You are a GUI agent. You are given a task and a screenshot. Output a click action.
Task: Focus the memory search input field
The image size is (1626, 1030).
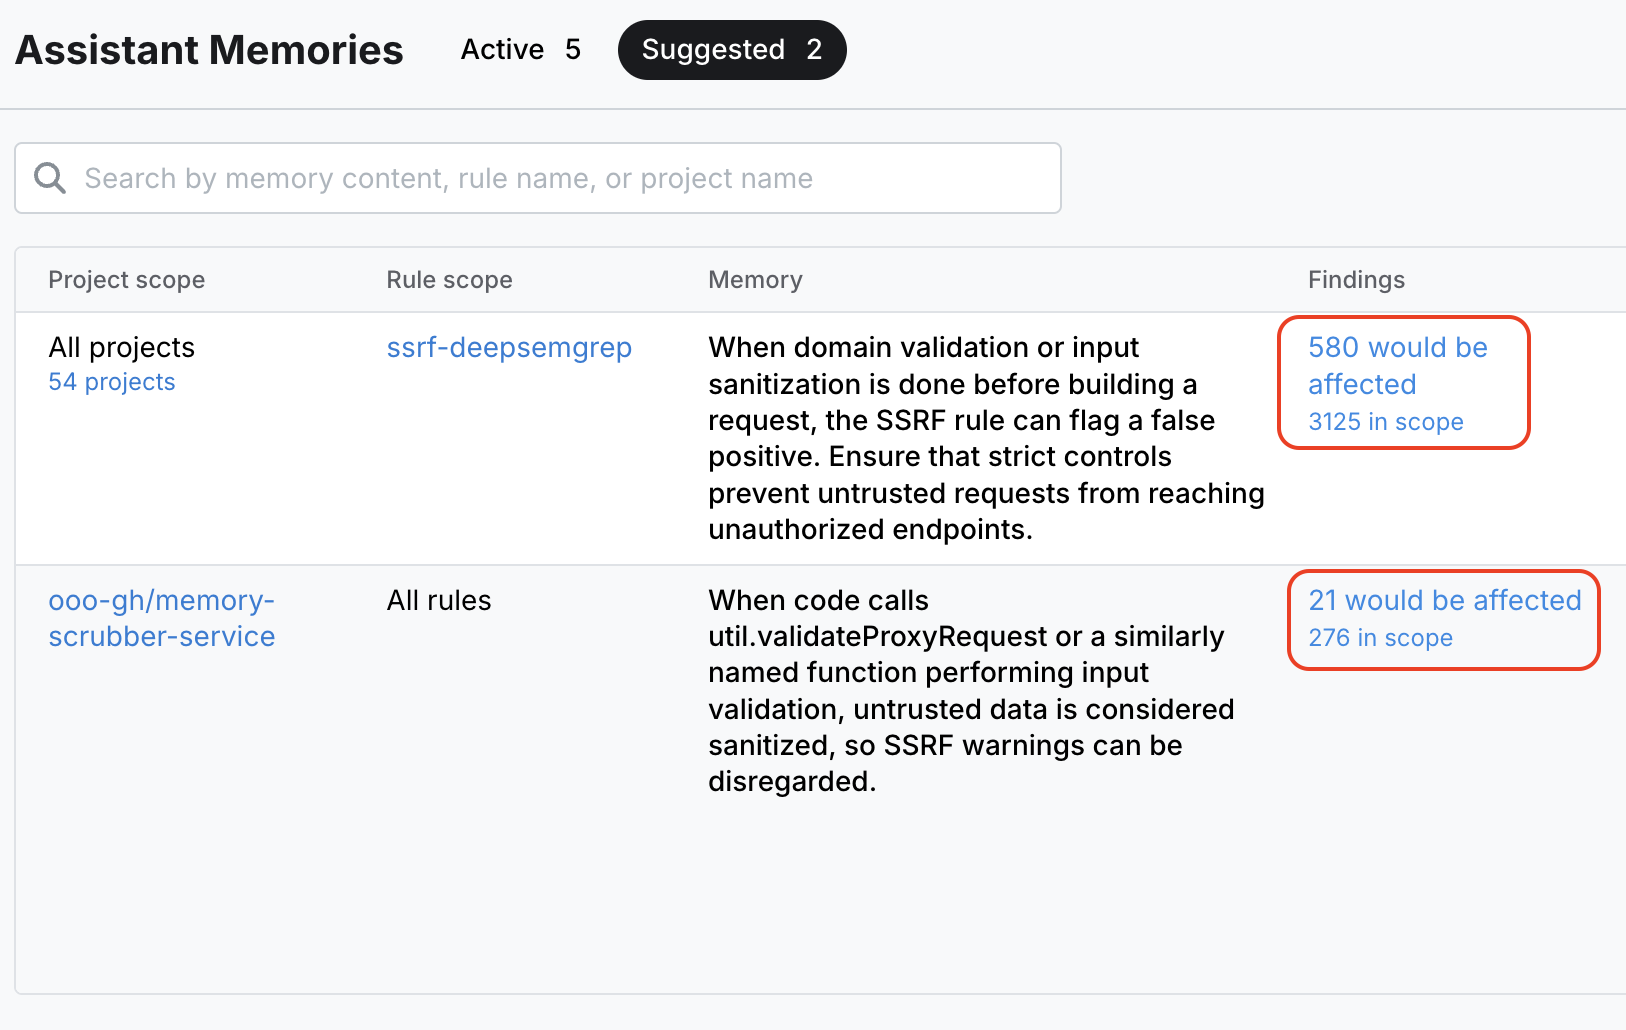pyautogui.click(x=560, y=178)
